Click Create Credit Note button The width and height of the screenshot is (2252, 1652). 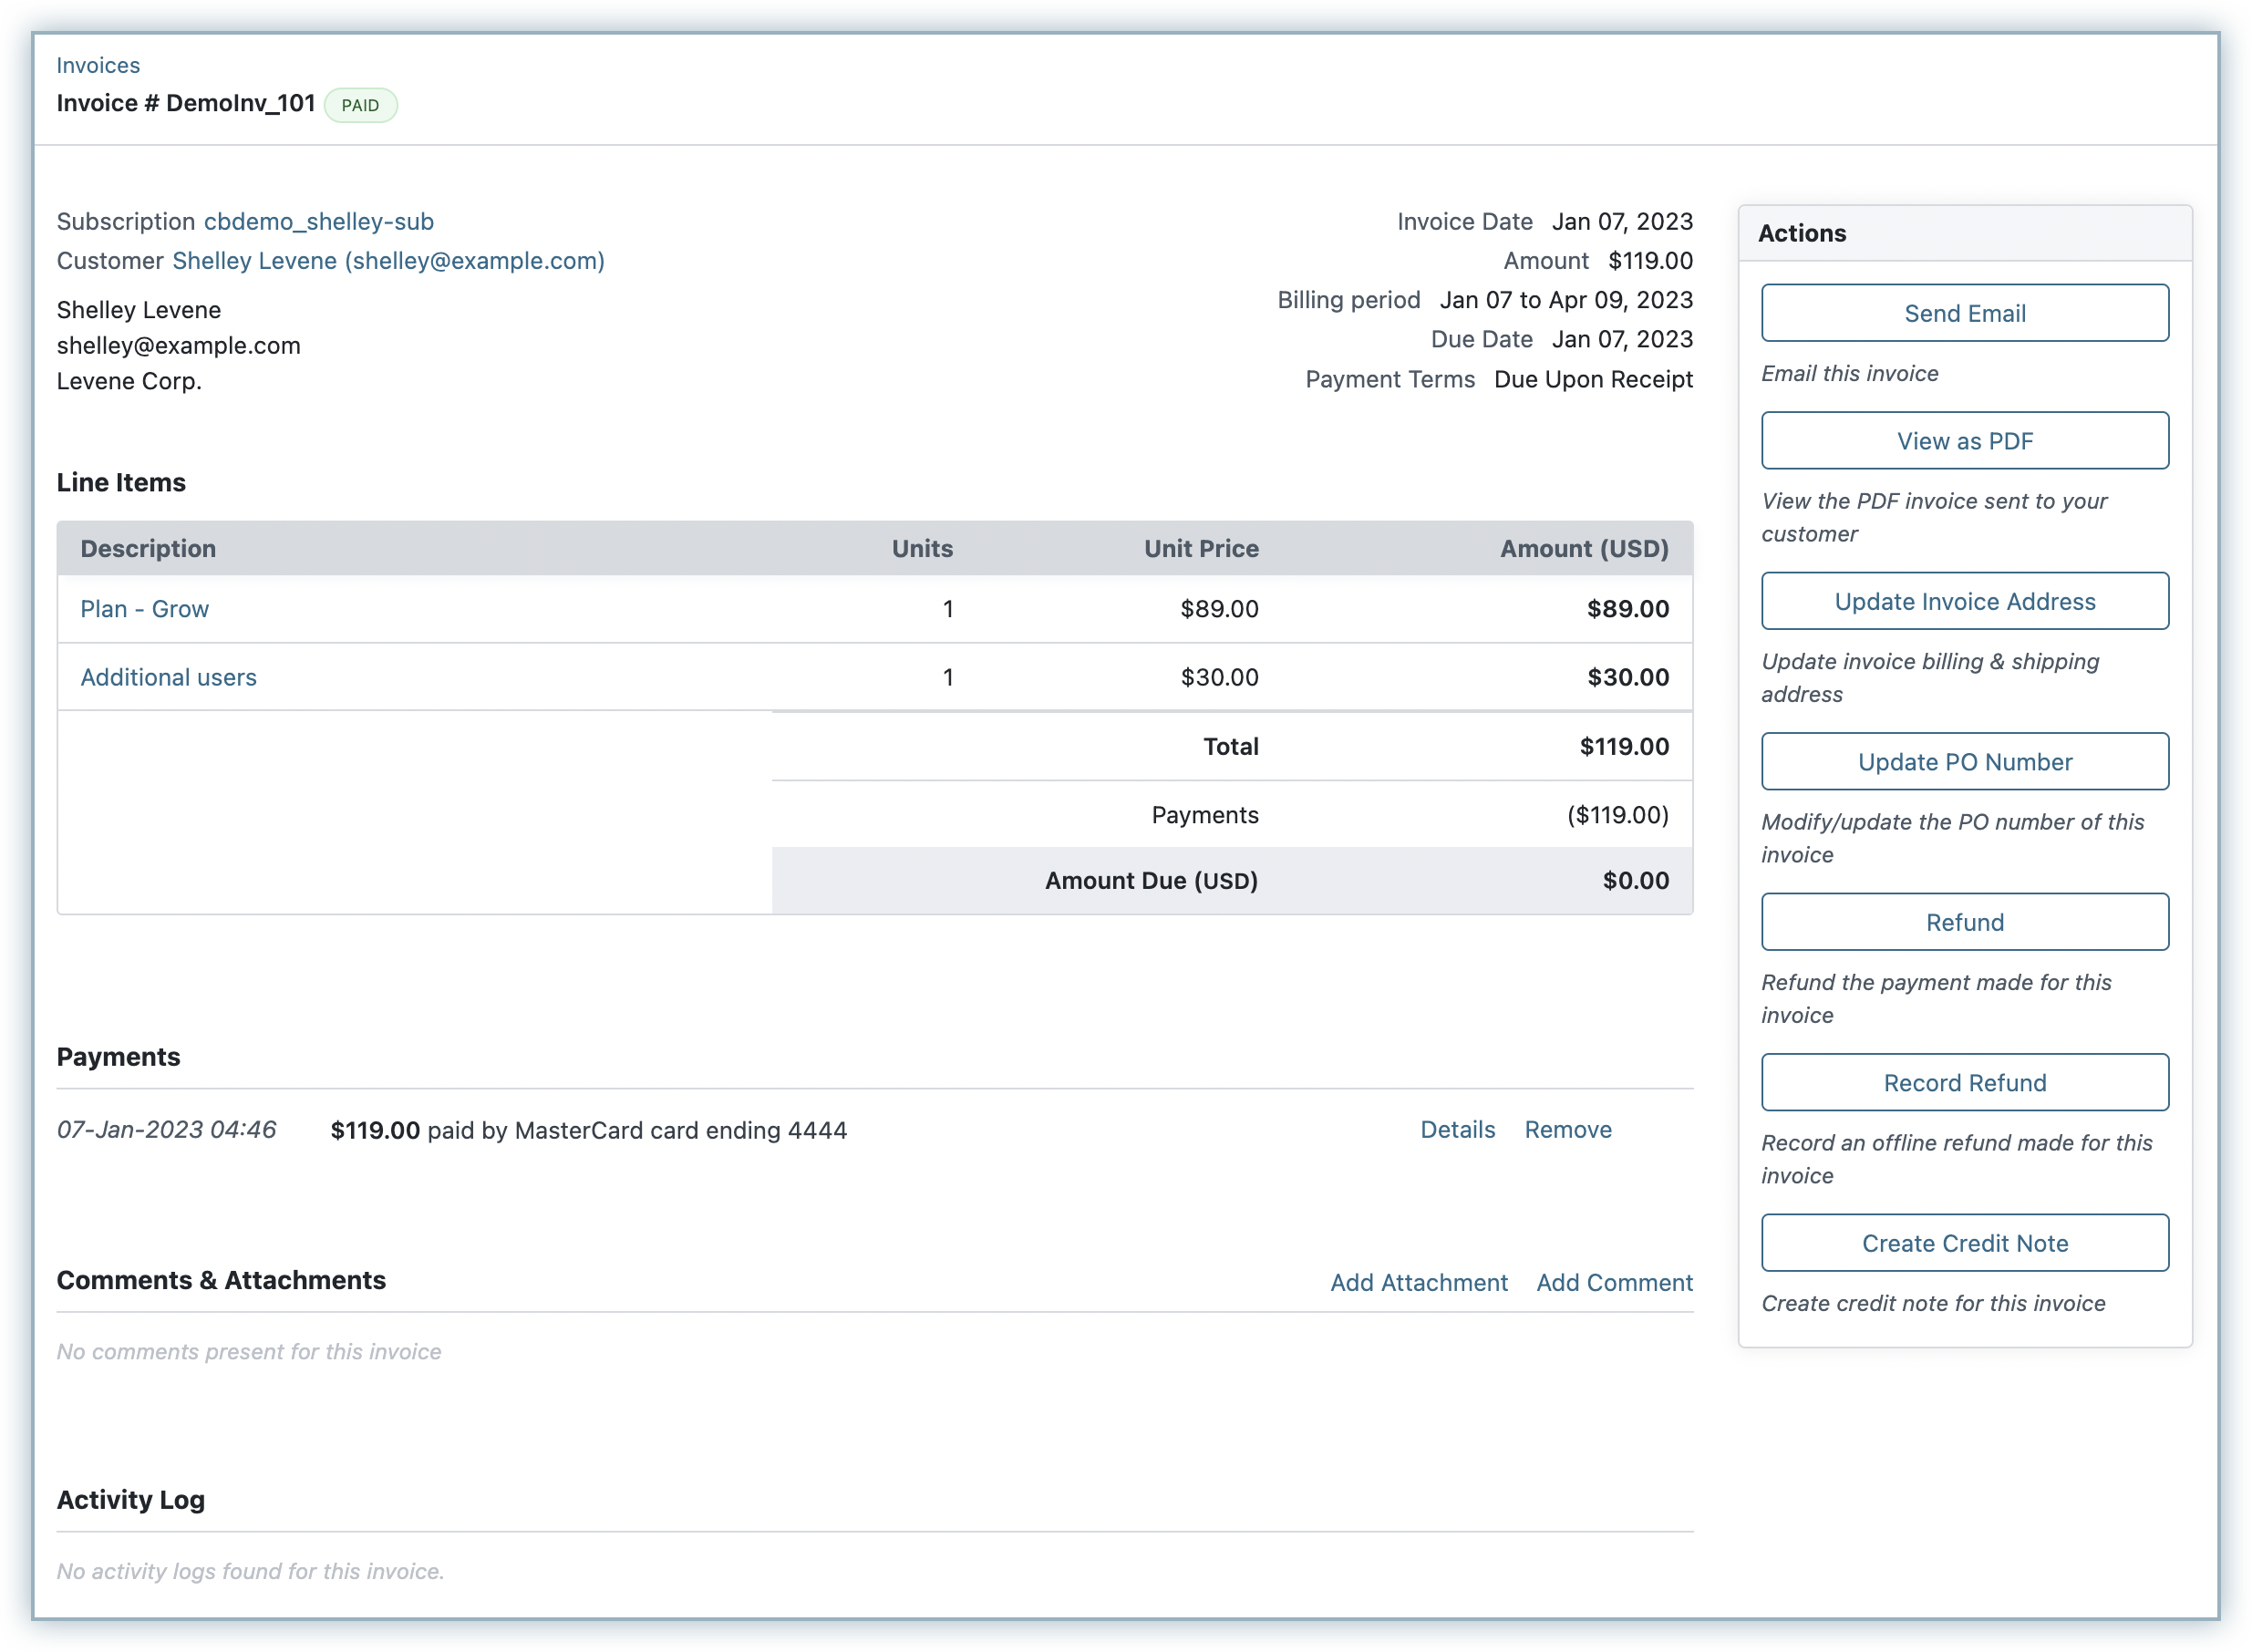click(x=1964, y=1243)
